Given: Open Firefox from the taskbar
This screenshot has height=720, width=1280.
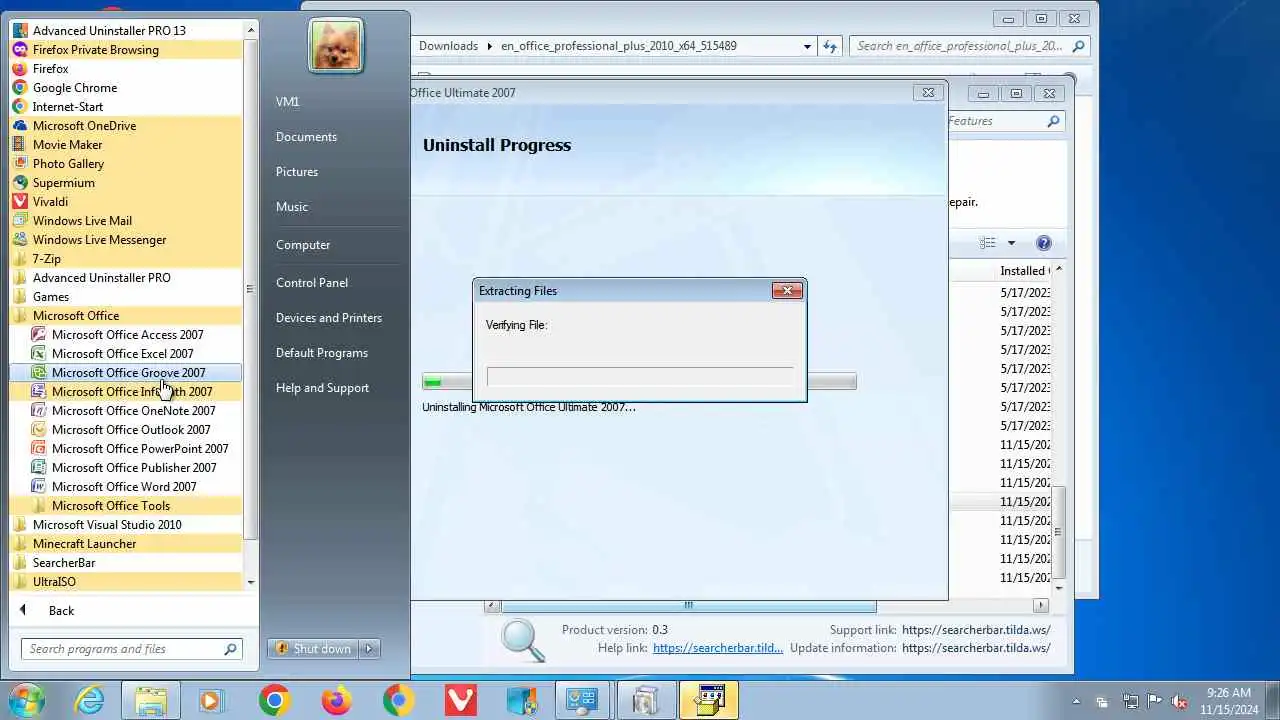Looking at the screenshot, I should [336, 700].
